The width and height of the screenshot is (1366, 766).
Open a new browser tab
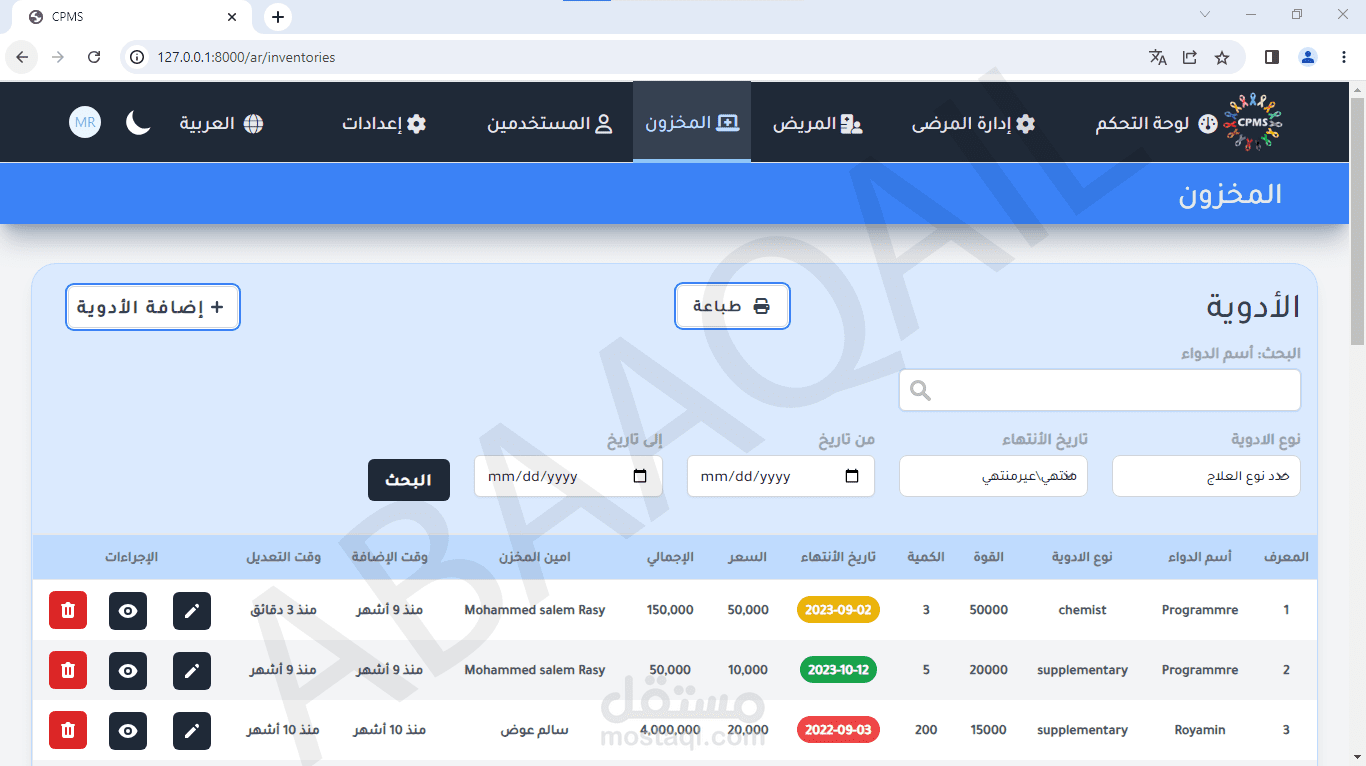click(278, 17)
